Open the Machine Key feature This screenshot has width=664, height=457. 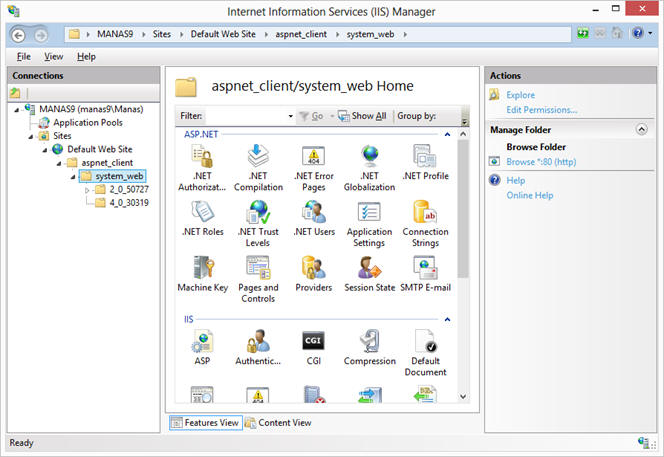(x=203, y=274)
